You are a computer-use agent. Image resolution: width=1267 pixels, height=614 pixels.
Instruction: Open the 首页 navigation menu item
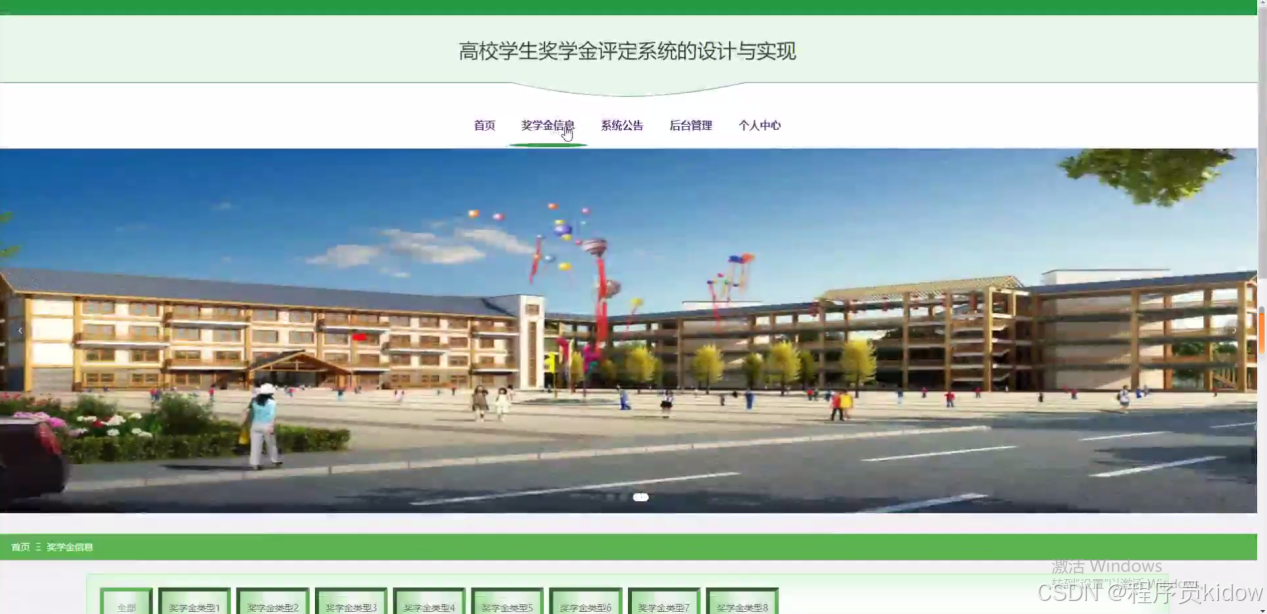point(484,125)
